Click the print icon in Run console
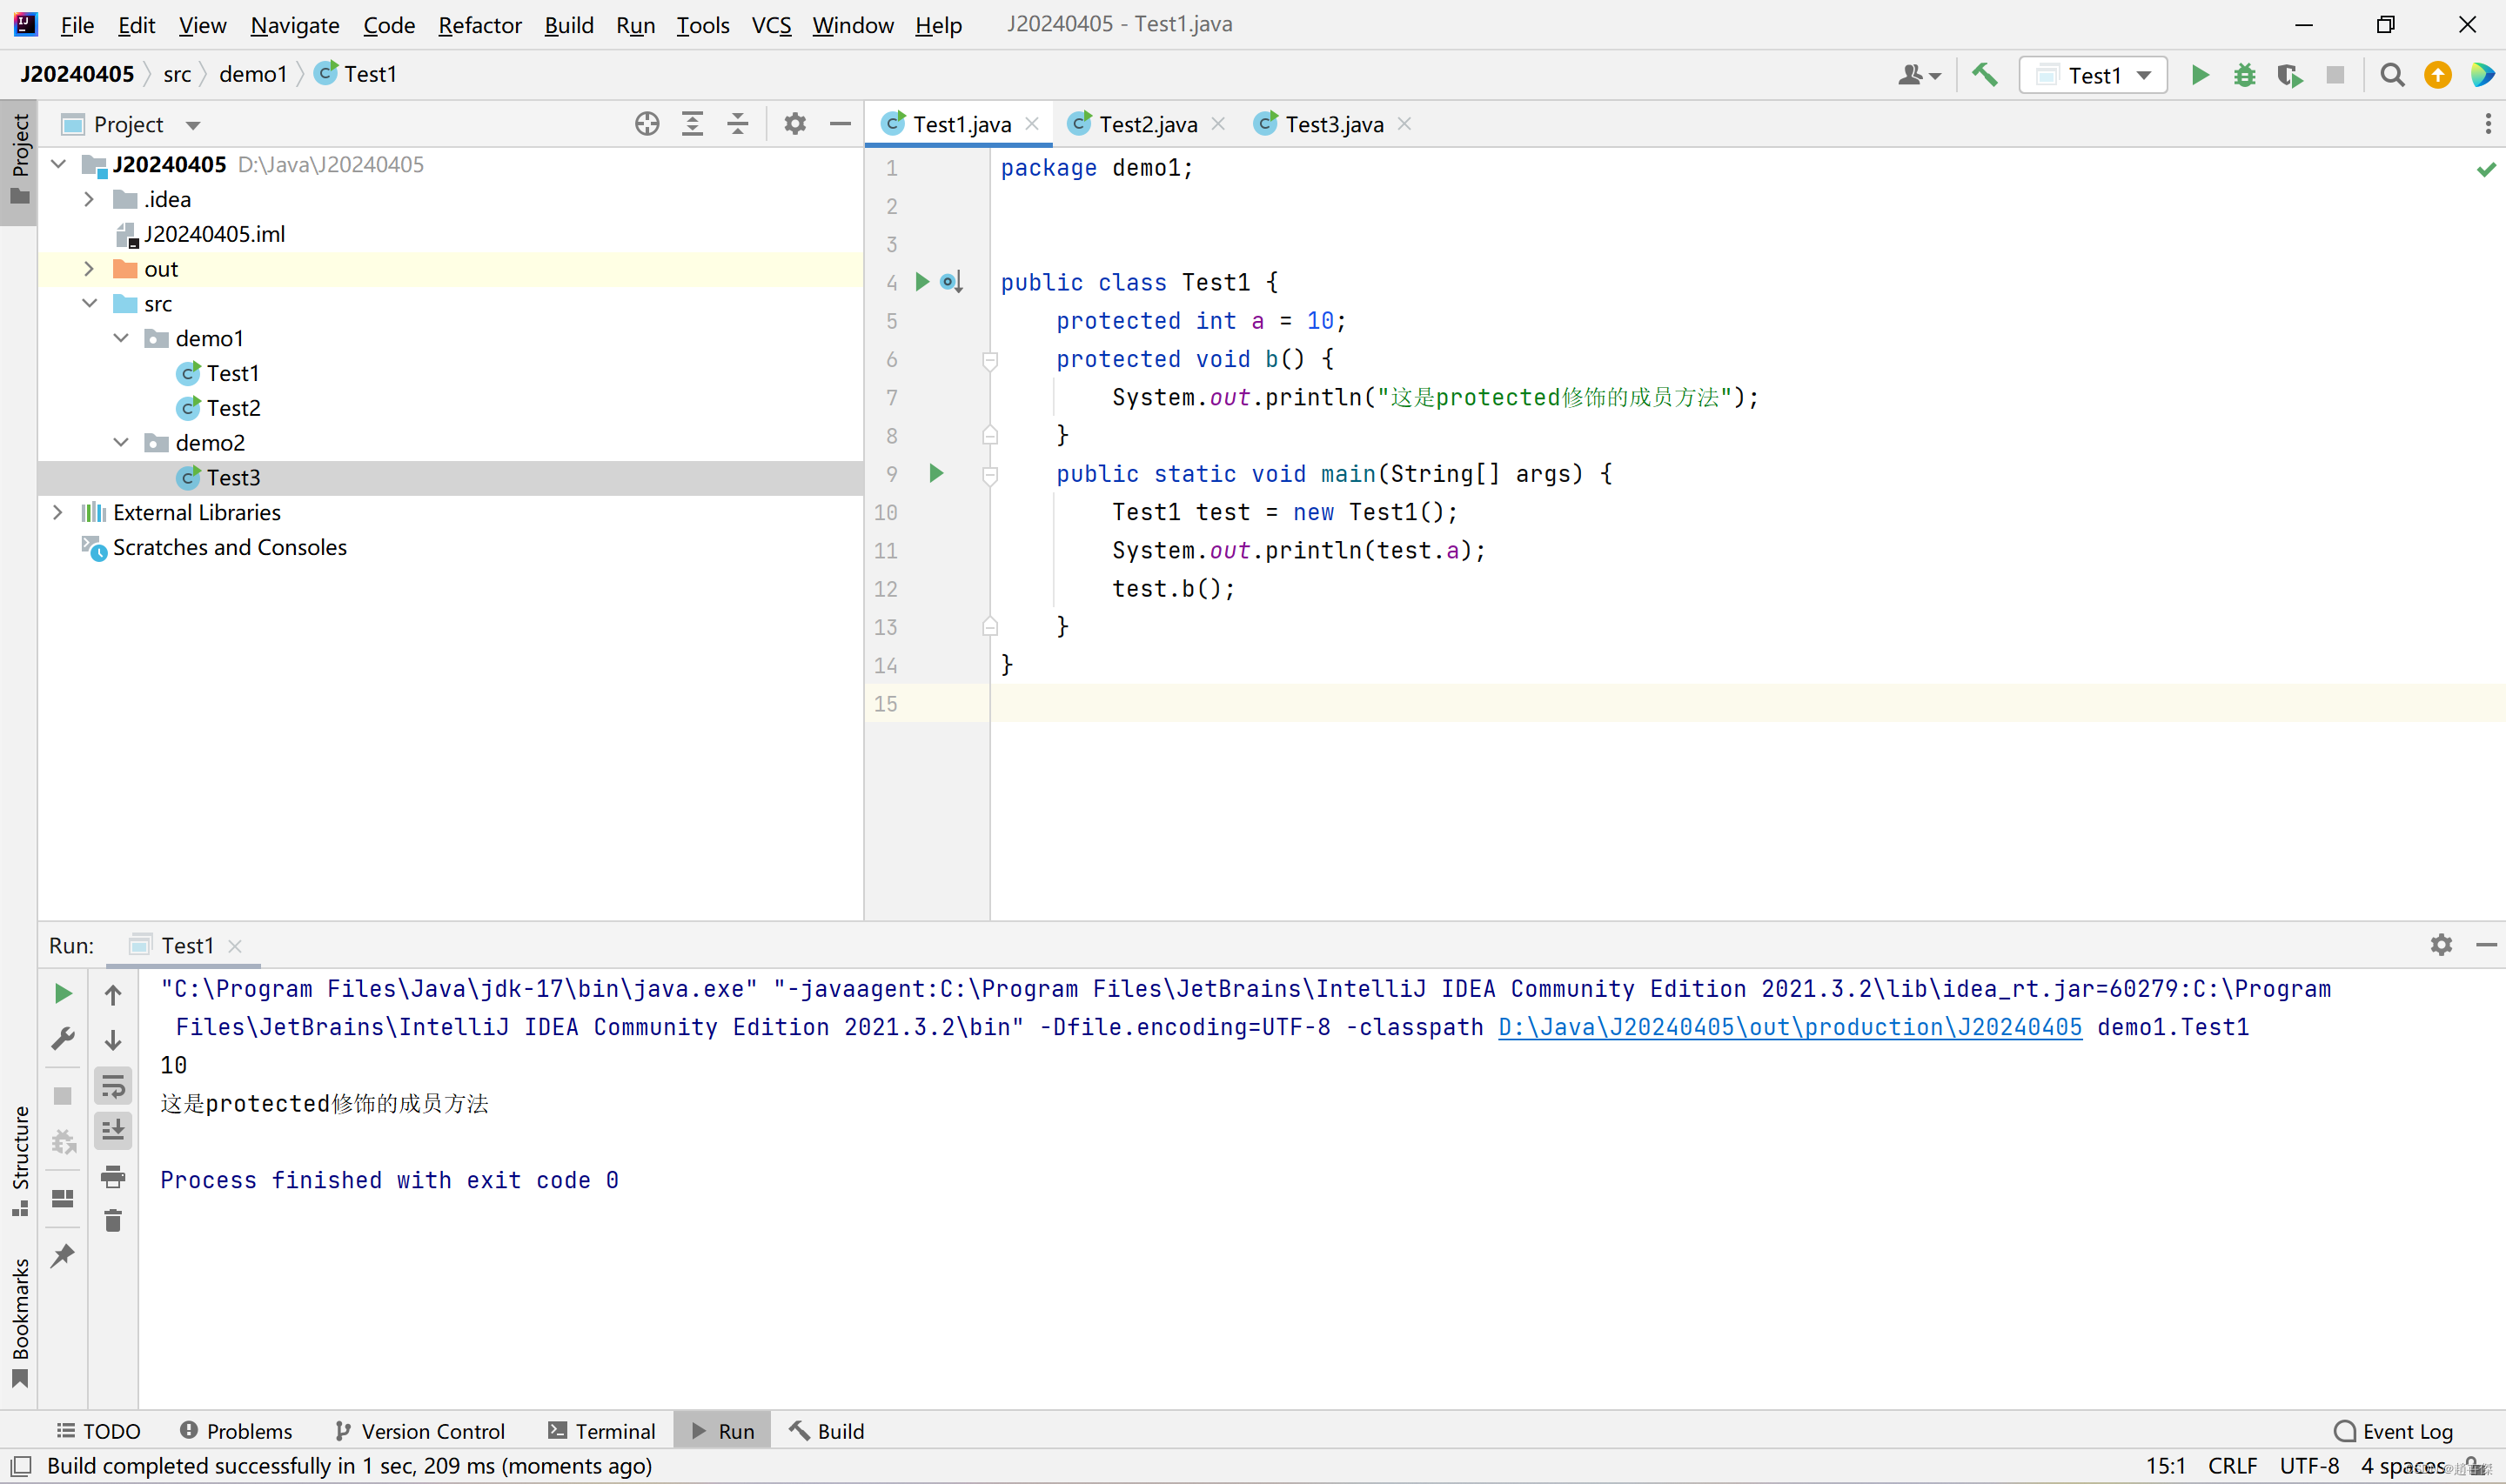 coord(113,1176)
